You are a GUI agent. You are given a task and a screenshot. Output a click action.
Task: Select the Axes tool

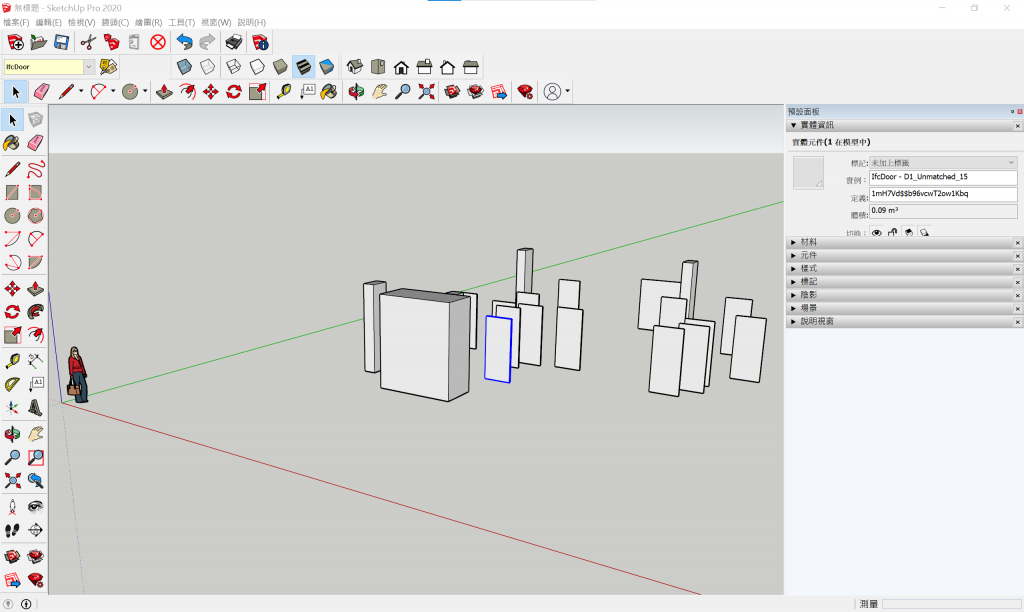(x=12, y=408)
